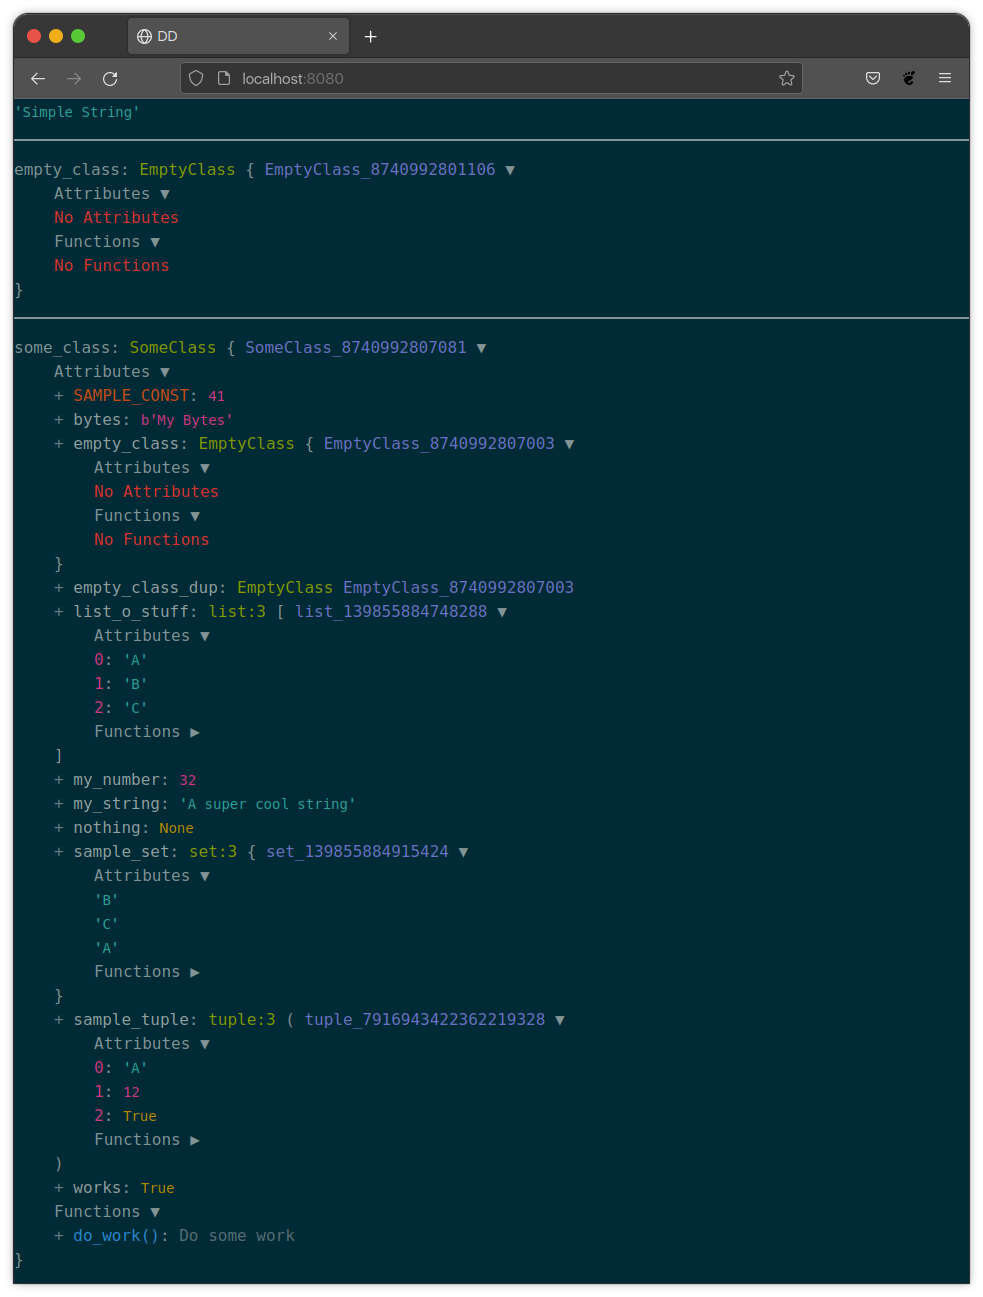Collapse the SomeClass_8740992807081 disclosure triangle
The image size is (983, 1297).
point(482,347)
